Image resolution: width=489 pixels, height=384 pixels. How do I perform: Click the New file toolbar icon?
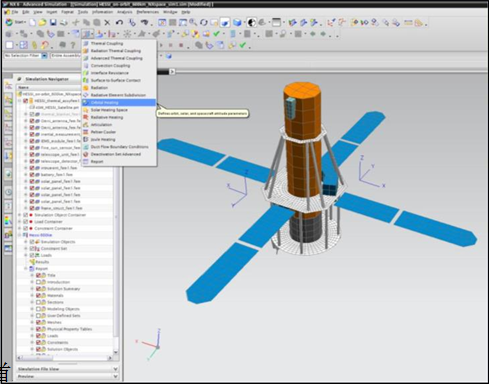click(x=32, y=22)
